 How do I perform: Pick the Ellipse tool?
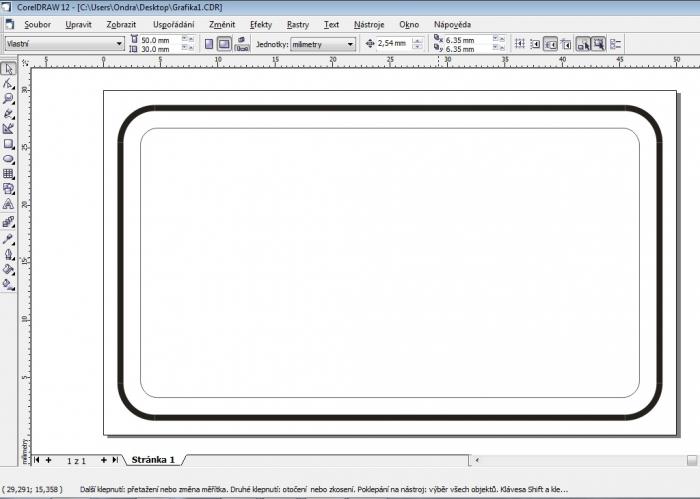coord(8,159)
